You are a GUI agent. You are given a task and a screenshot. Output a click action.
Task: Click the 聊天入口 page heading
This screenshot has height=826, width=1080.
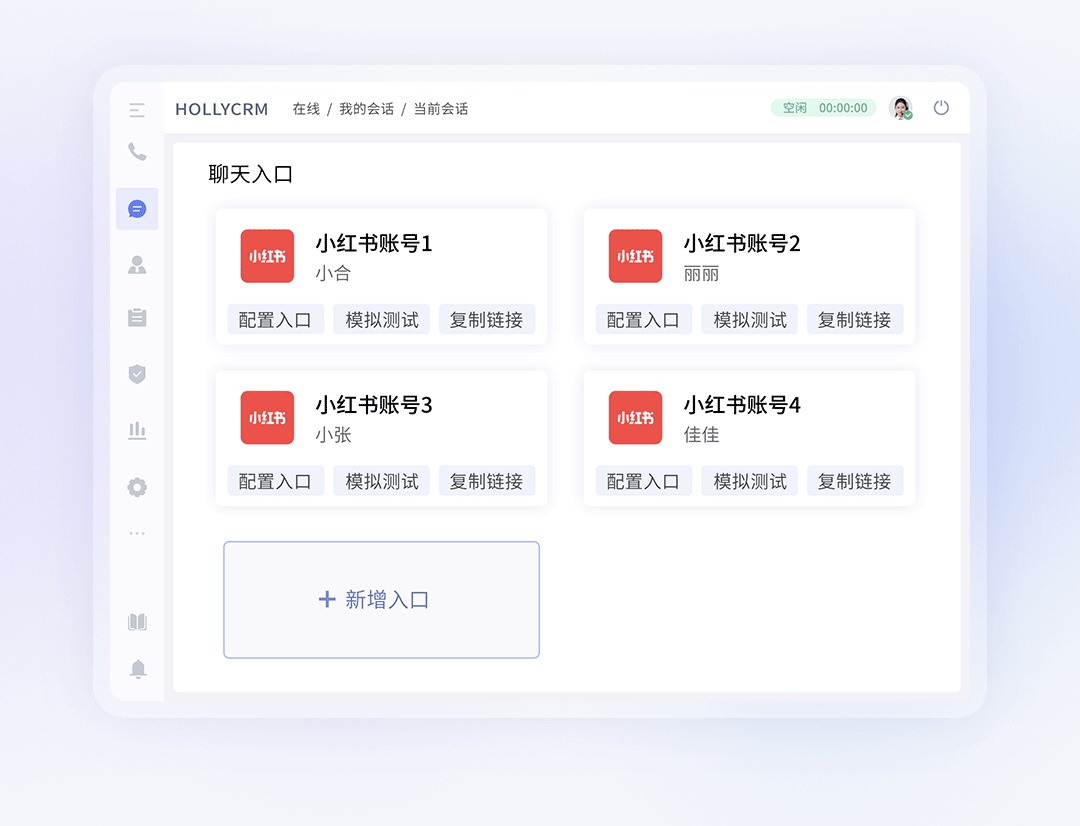point(251,174)
